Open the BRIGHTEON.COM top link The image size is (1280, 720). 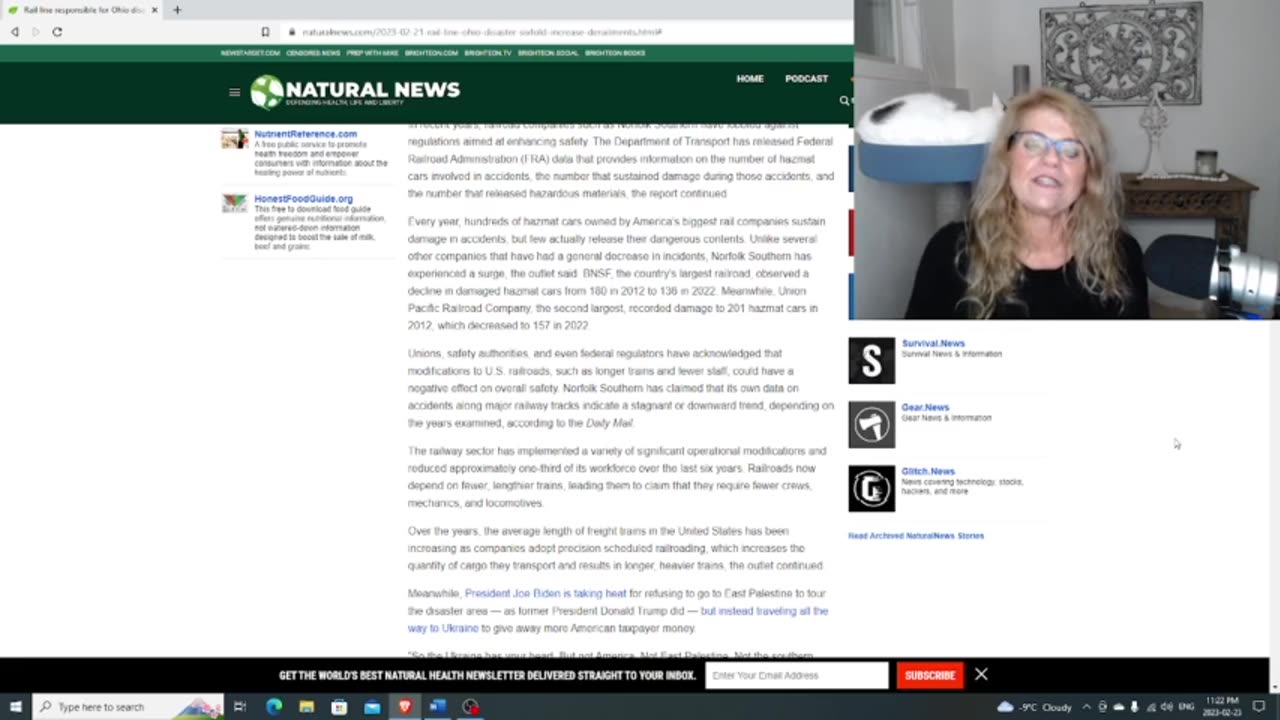click(x=431, y=53)
